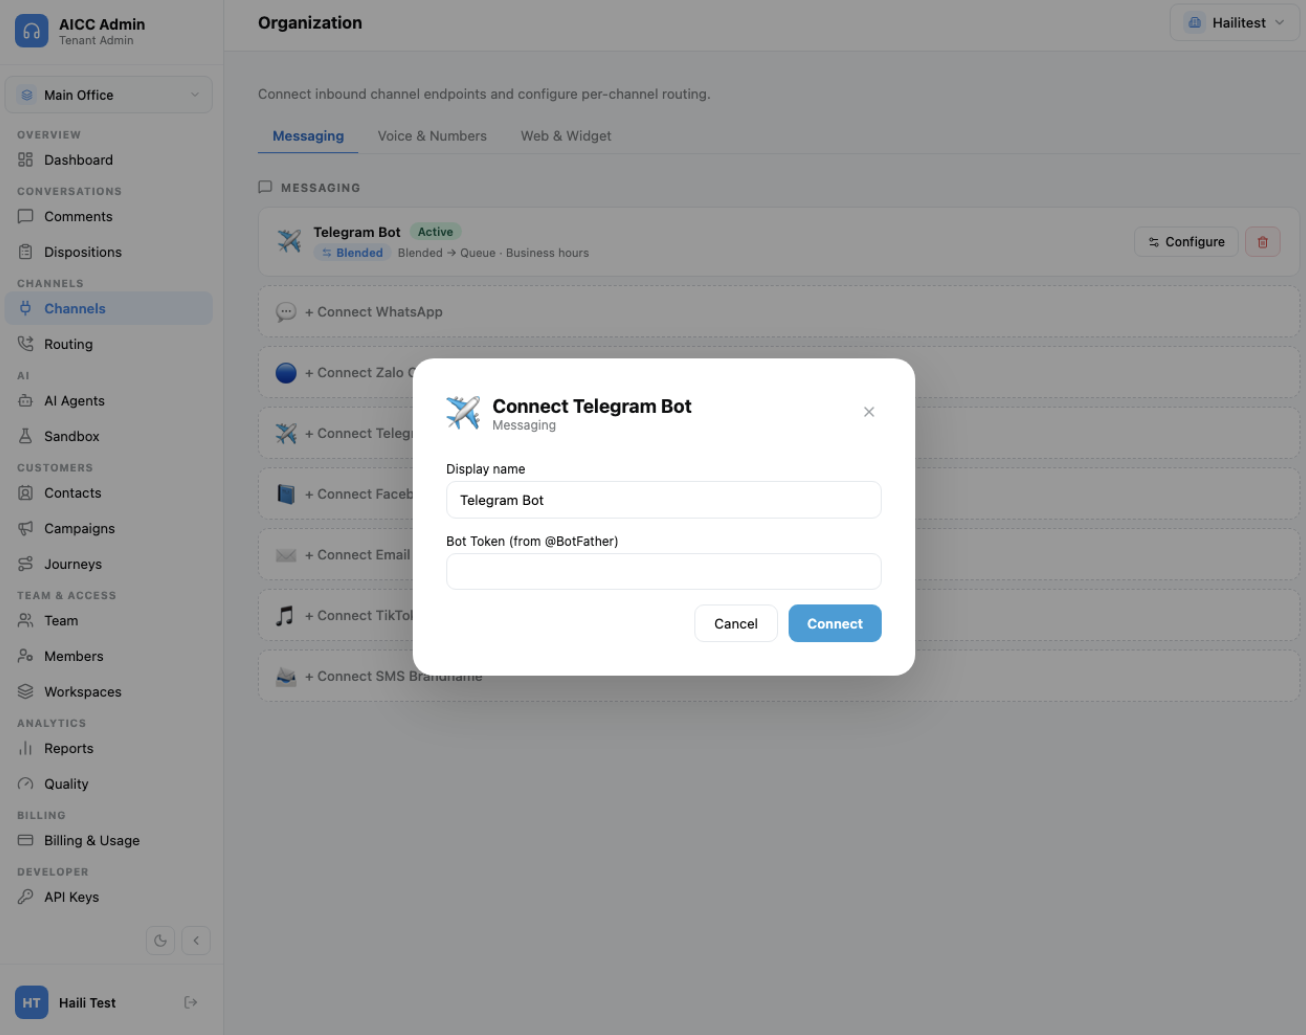Click the Display name input field
Screen dimensions: 1306x1035
coord(664,500)
